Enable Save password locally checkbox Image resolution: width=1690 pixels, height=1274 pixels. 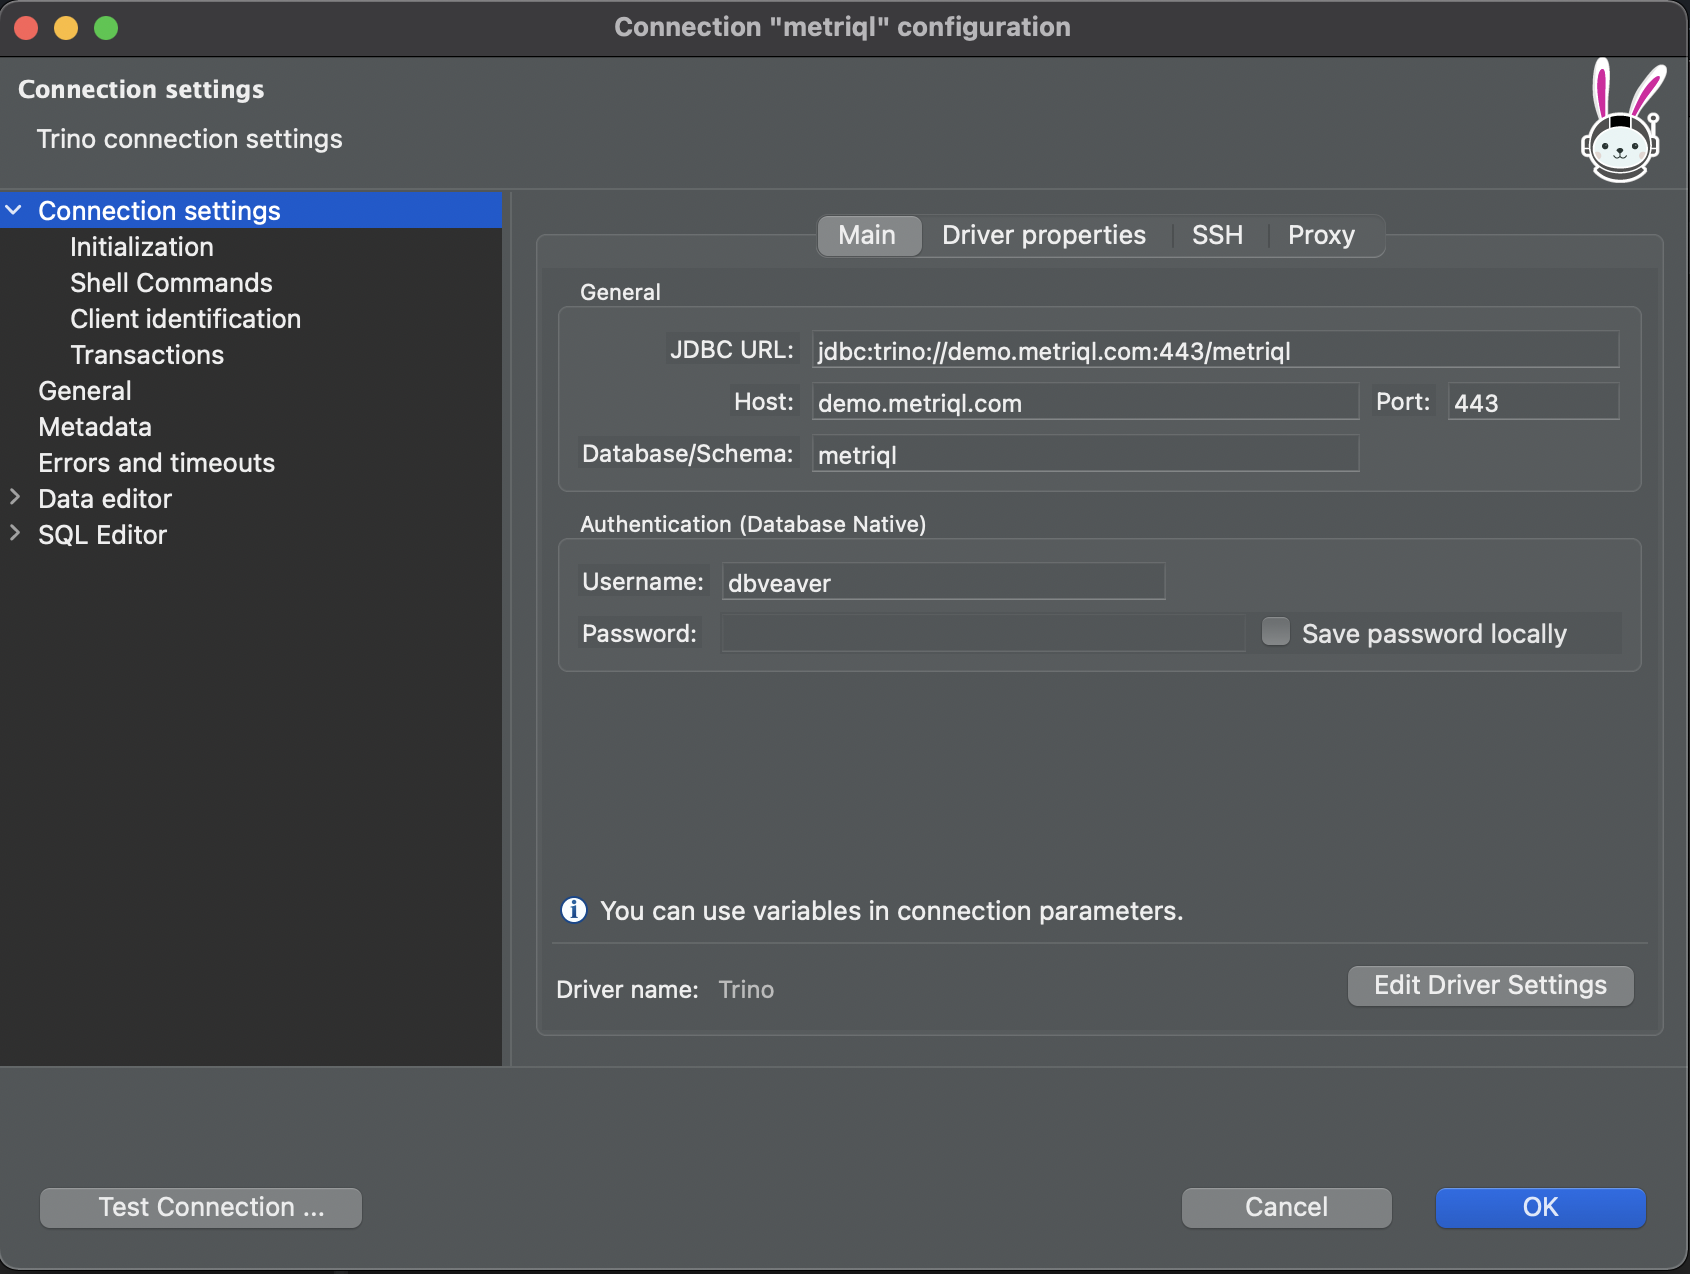pyautogui.click(x=1276, y=632)
